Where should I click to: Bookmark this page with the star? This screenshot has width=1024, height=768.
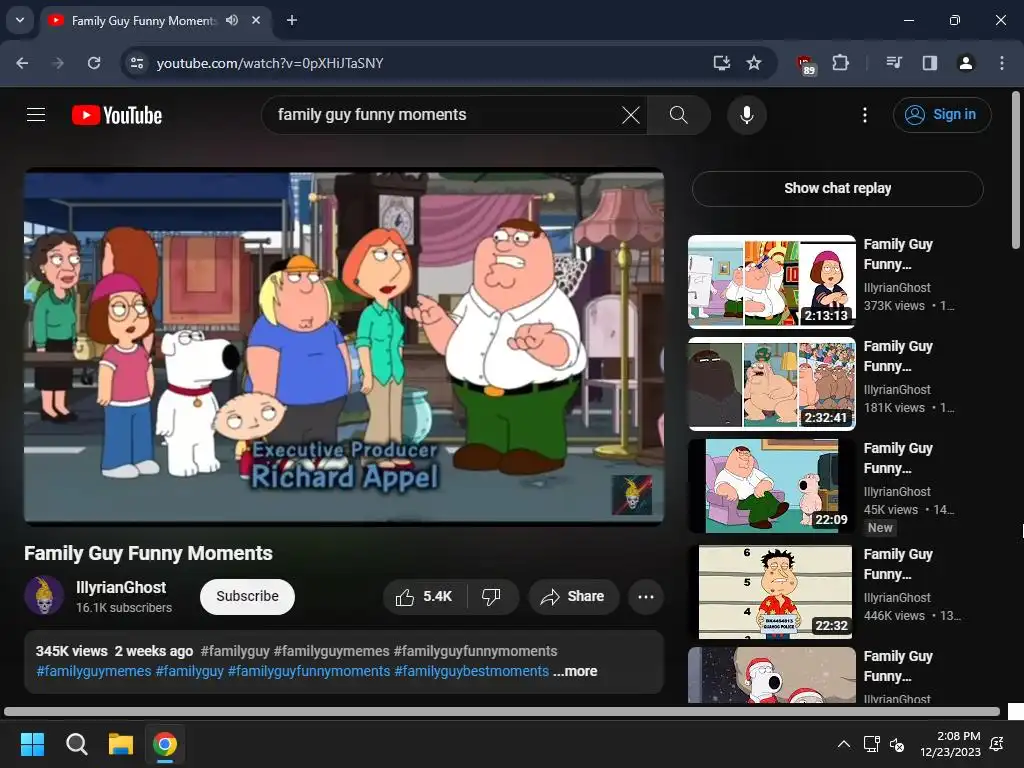[x=754, y=63]
